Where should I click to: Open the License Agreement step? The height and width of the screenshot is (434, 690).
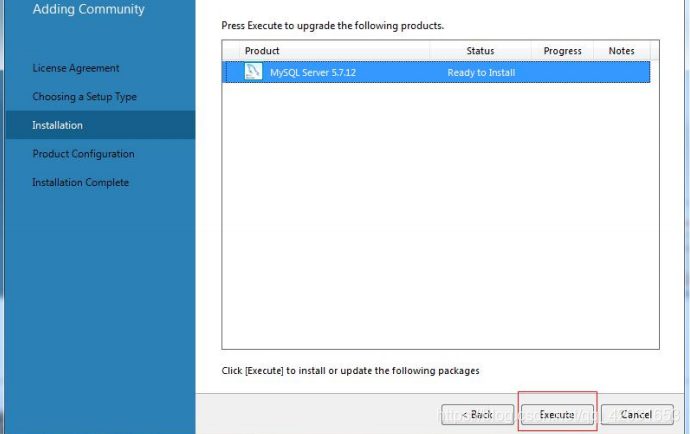(76, 68)
